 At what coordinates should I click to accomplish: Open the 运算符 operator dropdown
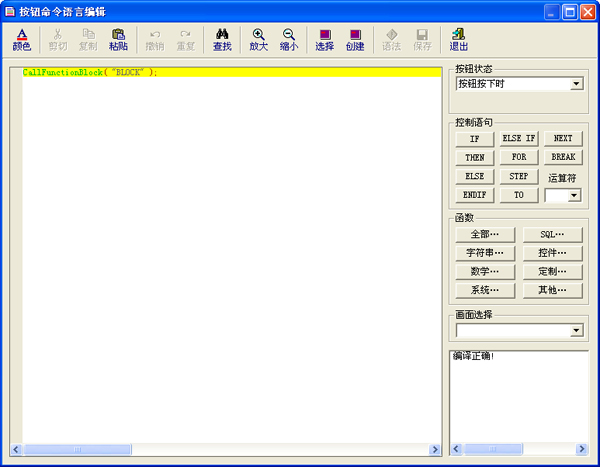pos(573,196)
